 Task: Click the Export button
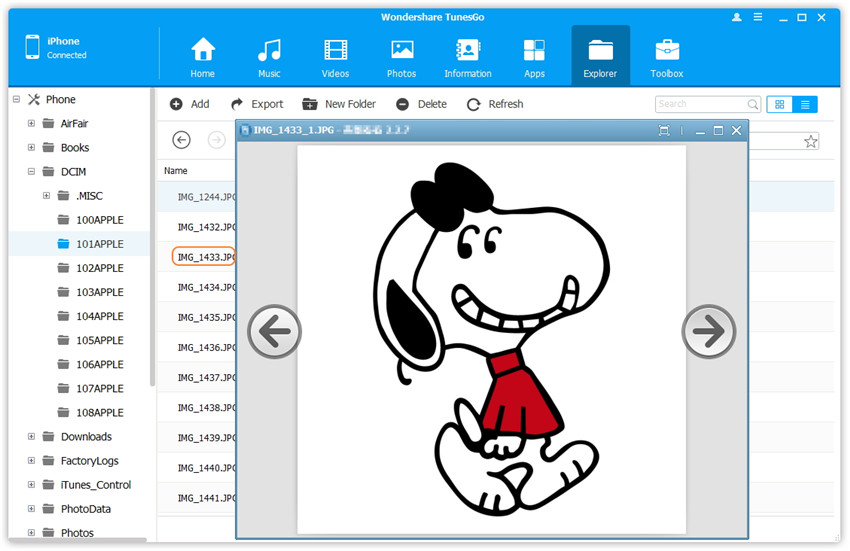[x=257, y=104]
